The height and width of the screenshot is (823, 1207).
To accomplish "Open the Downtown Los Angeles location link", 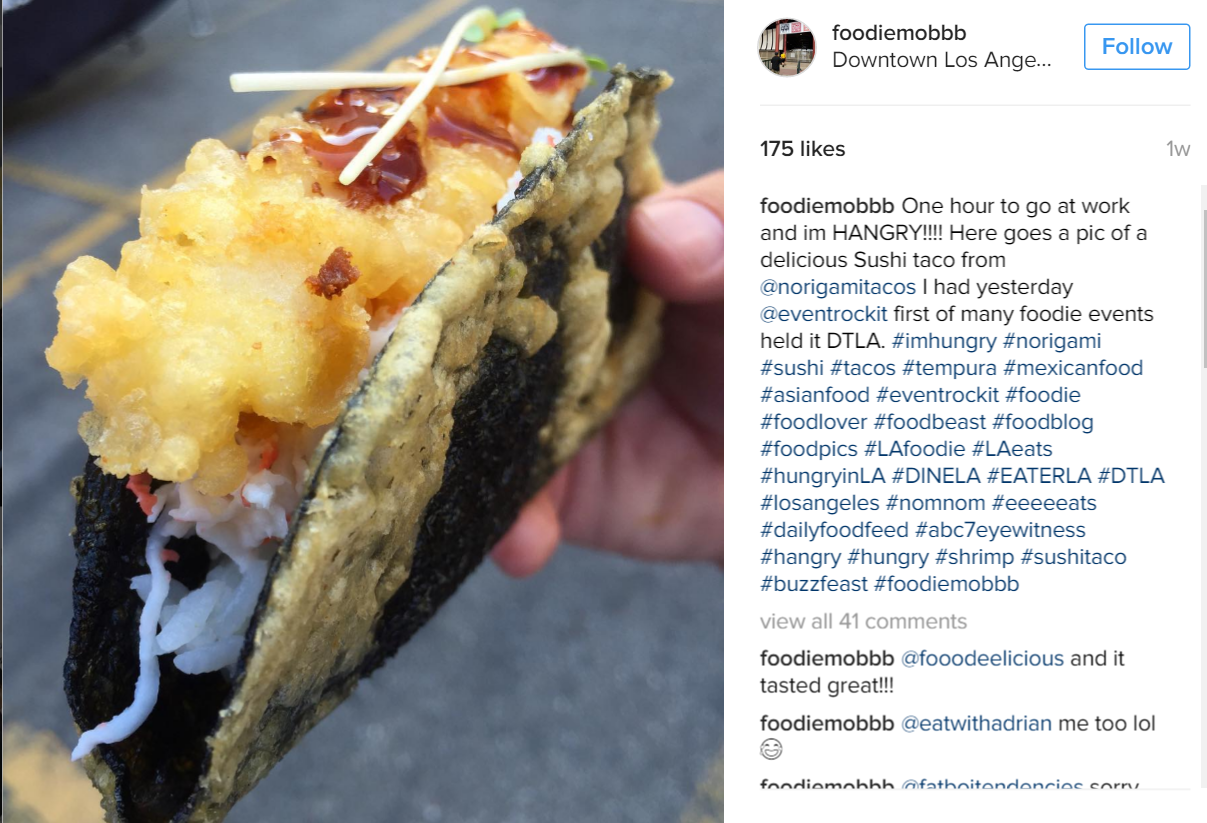I will (x=941, y=60).
